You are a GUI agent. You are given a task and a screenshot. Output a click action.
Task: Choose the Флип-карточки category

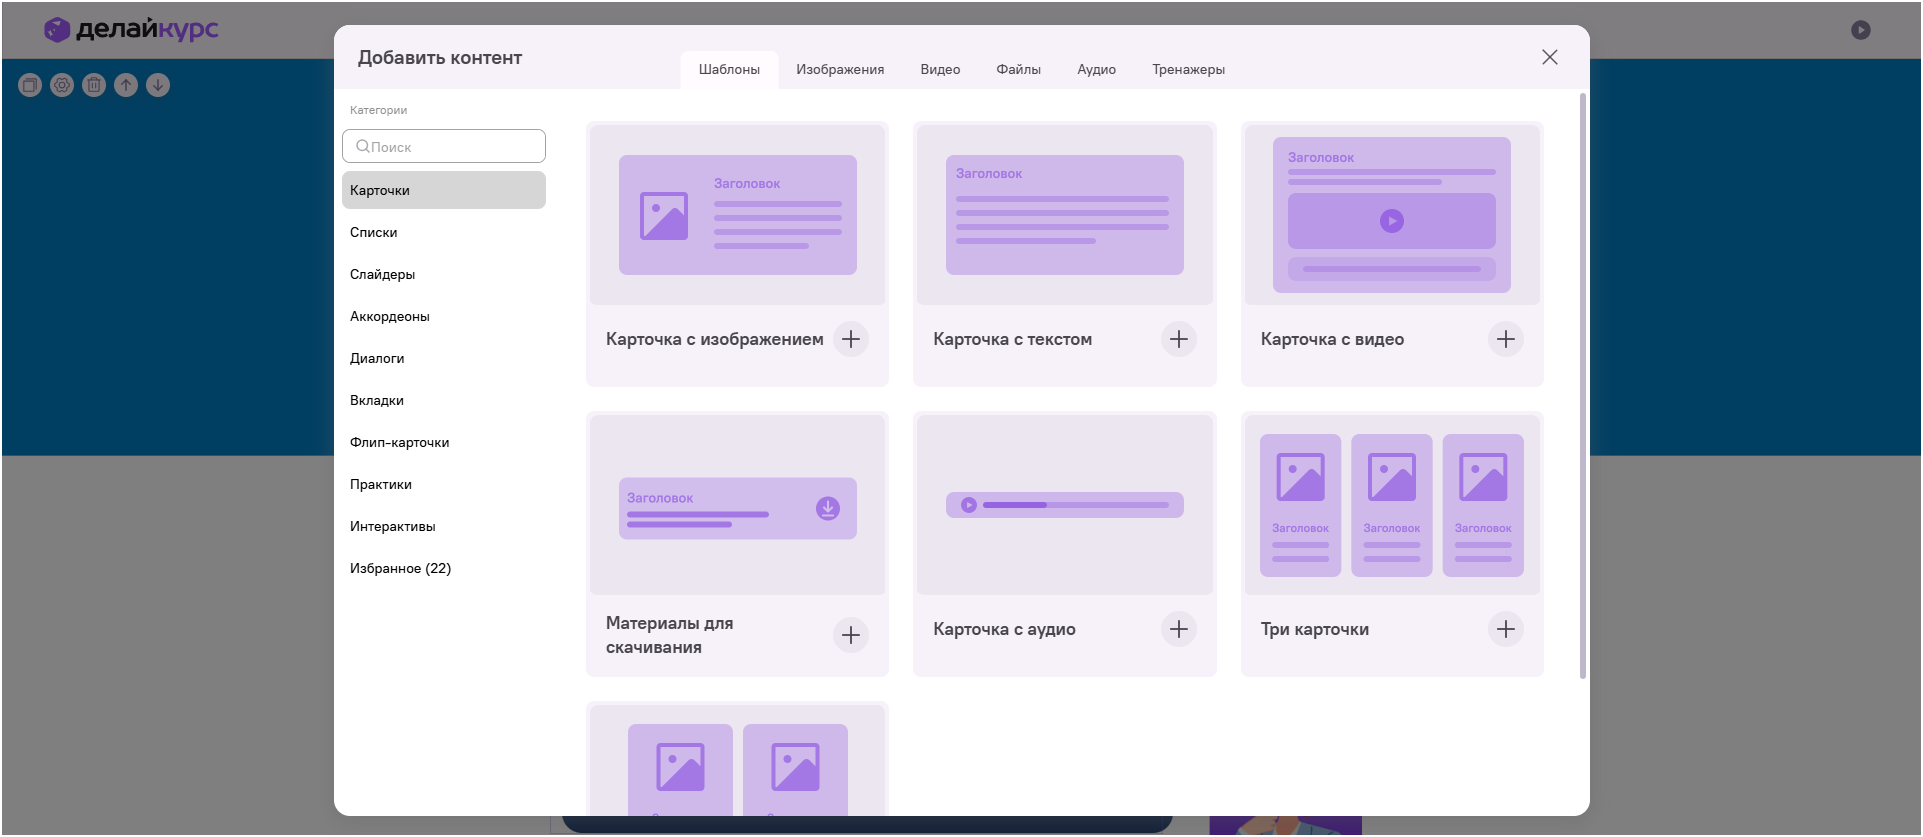[444, 442]
